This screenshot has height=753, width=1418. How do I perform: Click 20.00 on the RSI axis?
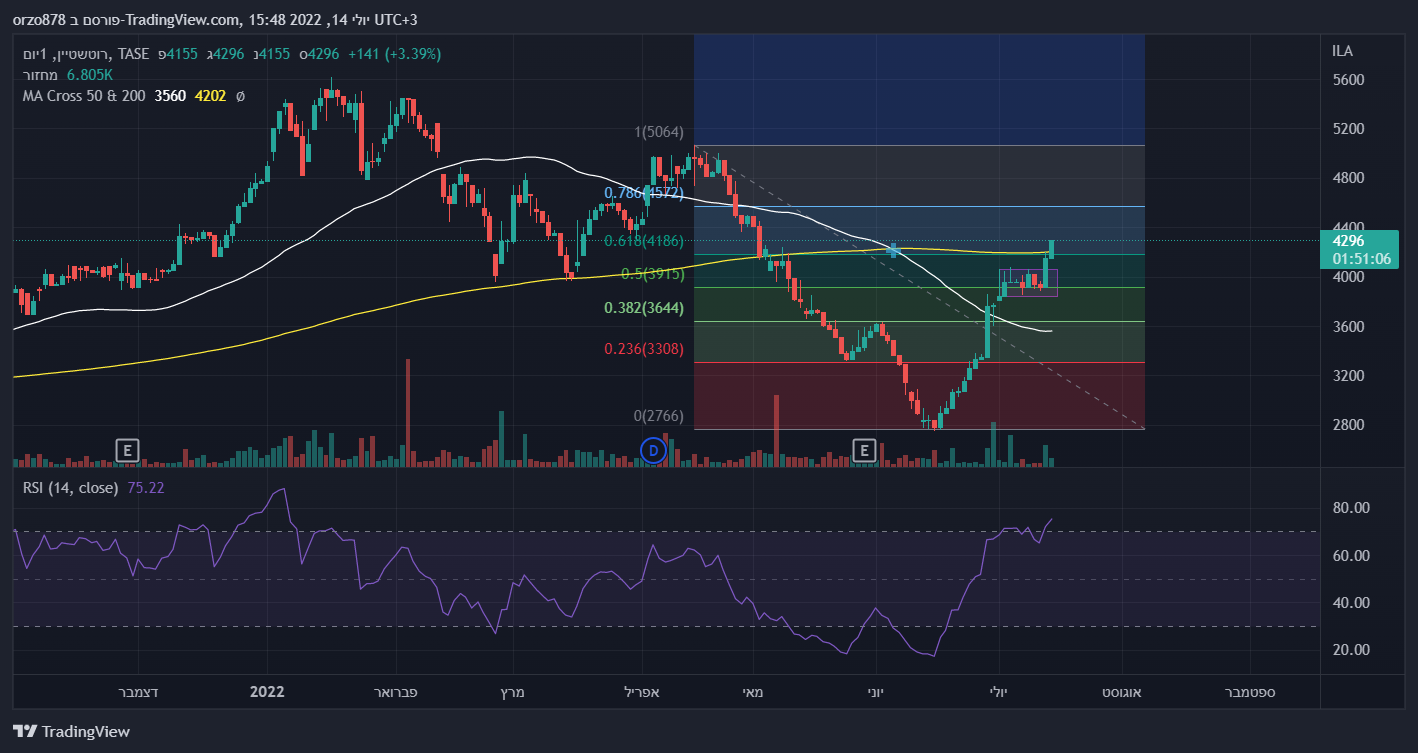tap(1350, 650)
